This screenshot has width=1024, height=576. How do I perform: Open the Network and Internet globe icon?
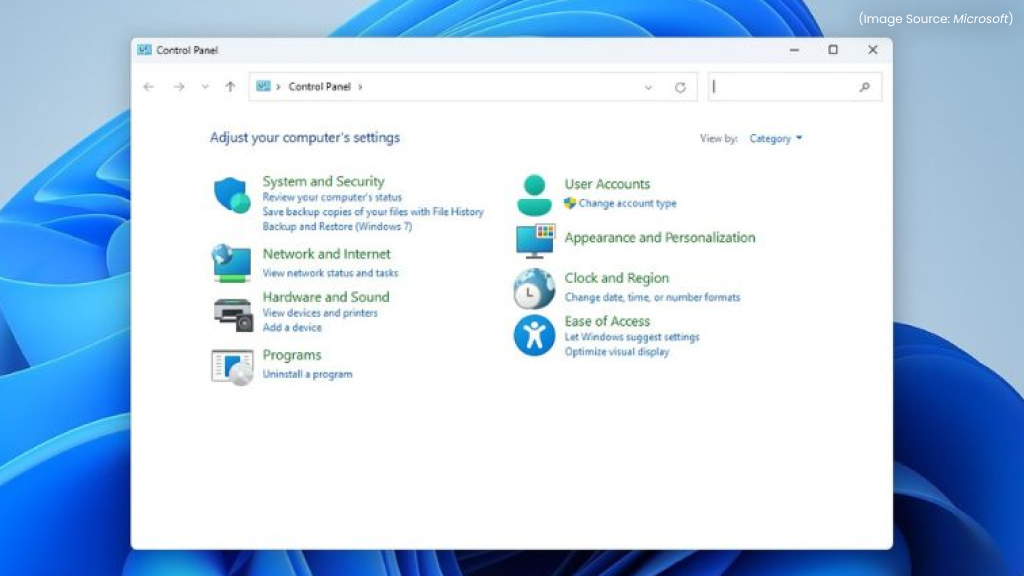(x=232, y=263)
